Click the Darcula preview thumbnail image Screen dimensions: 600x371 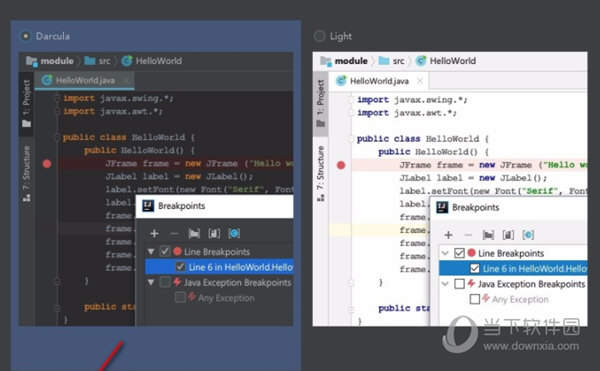[156, 189]
